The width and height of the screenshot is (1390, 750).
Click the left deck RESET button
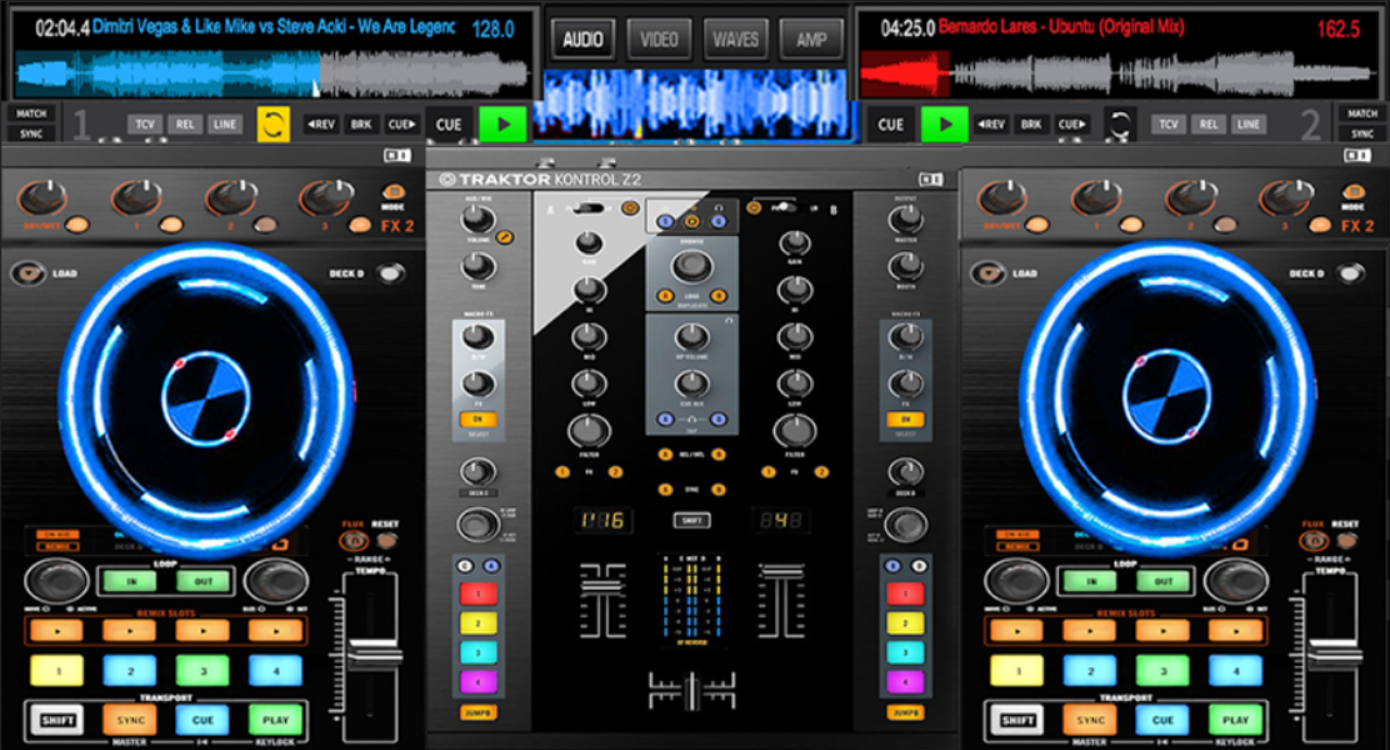point(385,540)
